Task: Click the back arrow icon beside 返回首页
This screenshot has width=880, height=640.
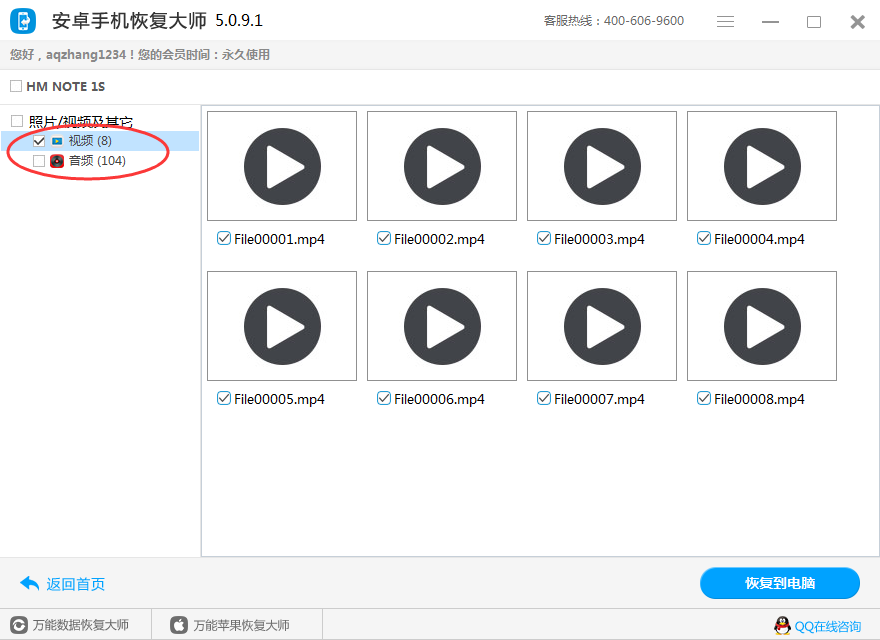Action: tap(29, 584)
